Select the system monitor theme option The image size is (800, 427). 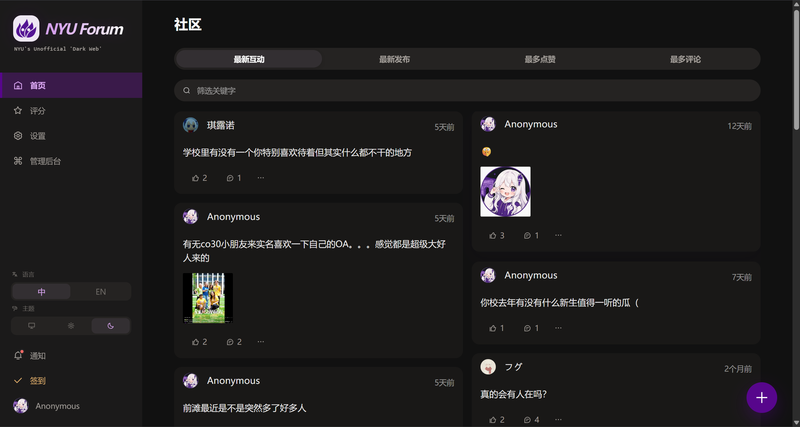32,326
